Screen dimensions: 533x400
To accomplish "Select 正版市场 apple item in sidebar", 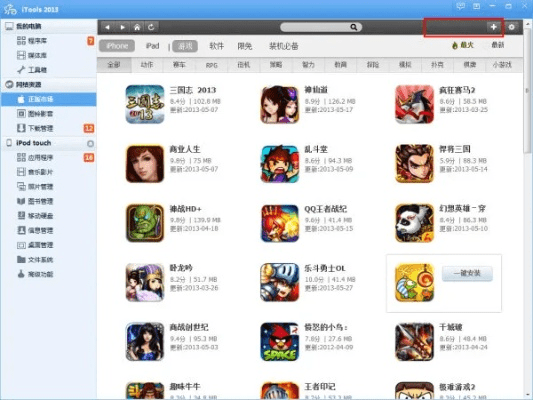I will (49, 99).
